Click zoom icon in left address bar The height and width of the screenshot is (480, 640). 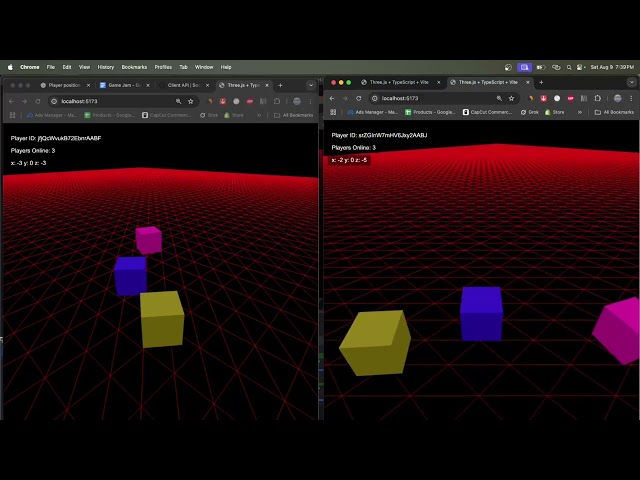[x=178, y=101]
